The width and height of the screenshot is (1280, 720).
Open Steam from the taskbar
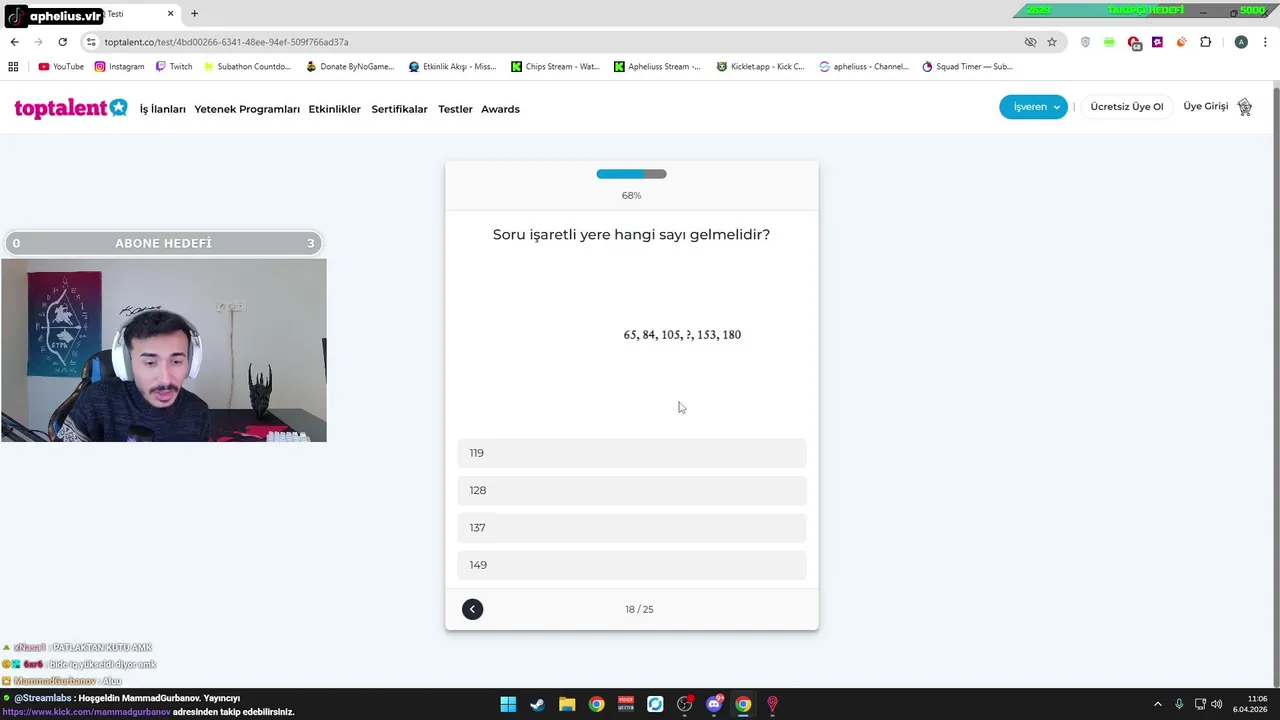[x=537, y=704]
